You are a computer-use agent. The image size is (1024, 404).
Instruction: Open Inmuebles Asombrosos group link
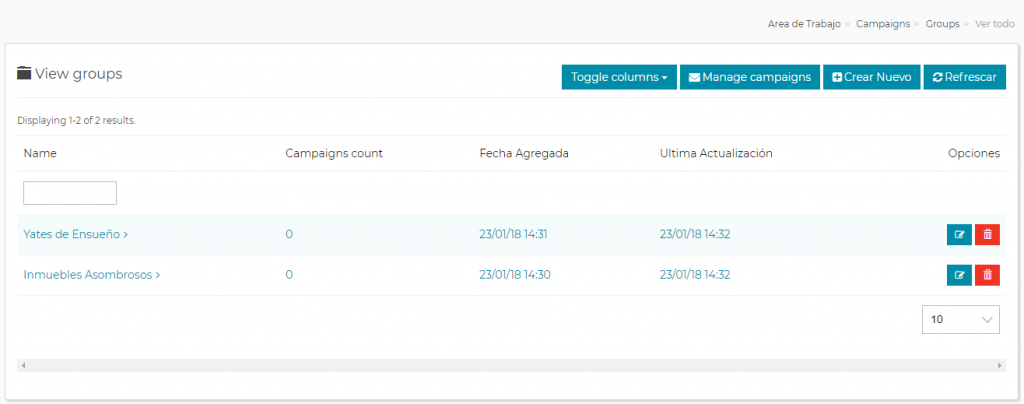click(92, 275)
